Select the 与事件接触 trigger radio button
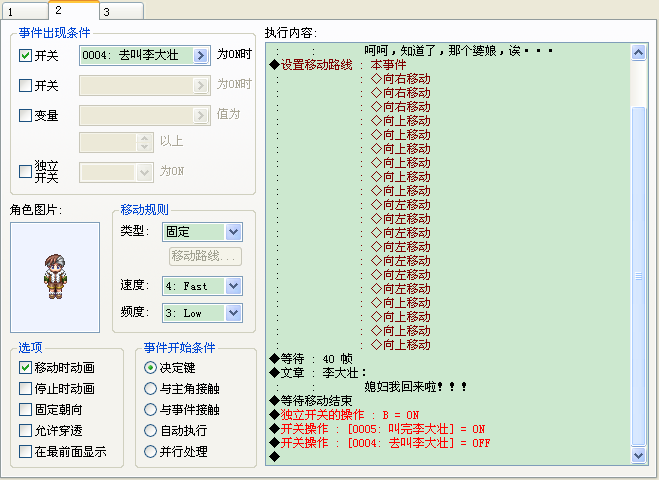Viewport: 659px width, 480px height. pyautogui.click(x=150, y=409)
